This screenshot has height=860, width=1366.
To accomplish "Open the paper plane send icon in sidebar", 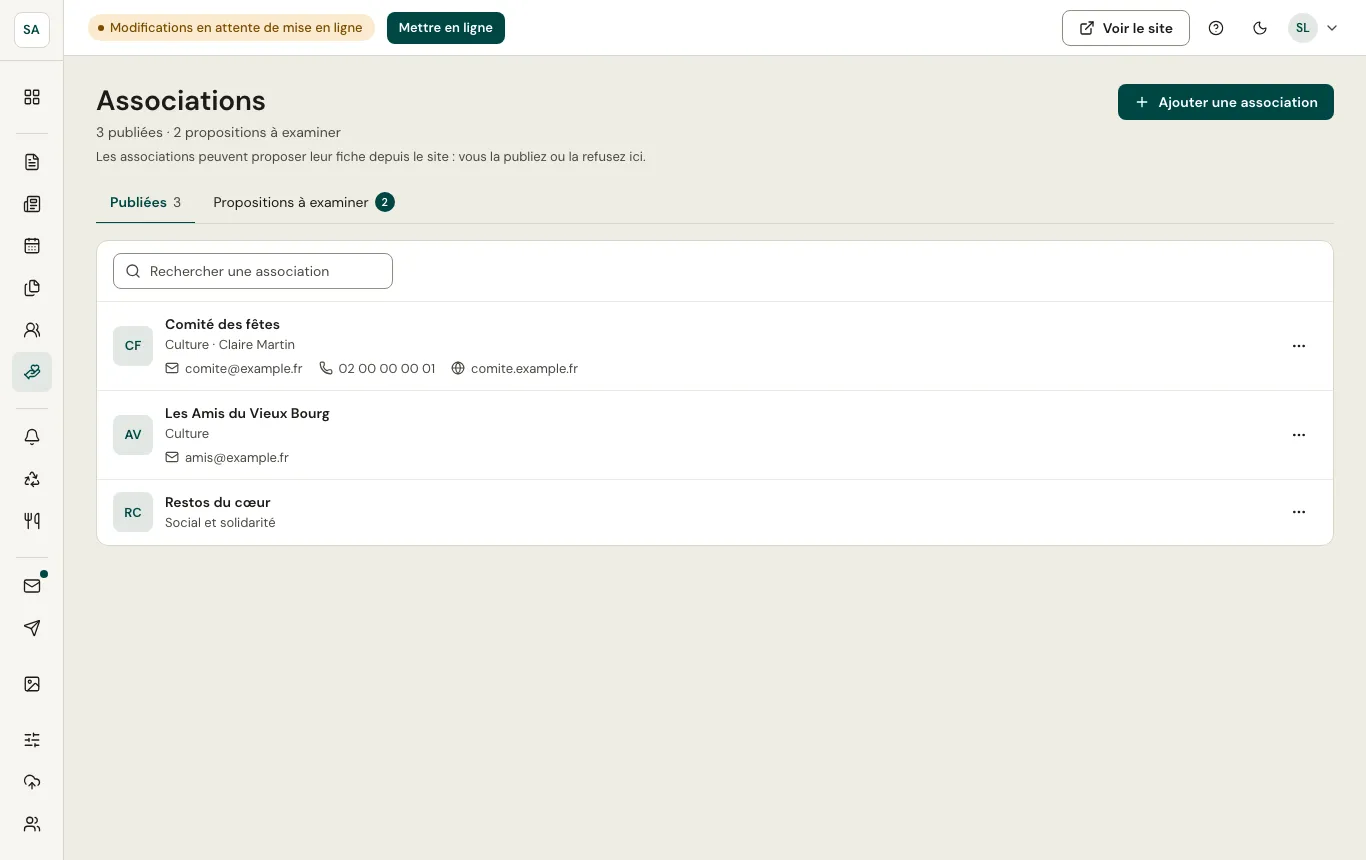I will [x=32, y=628].
